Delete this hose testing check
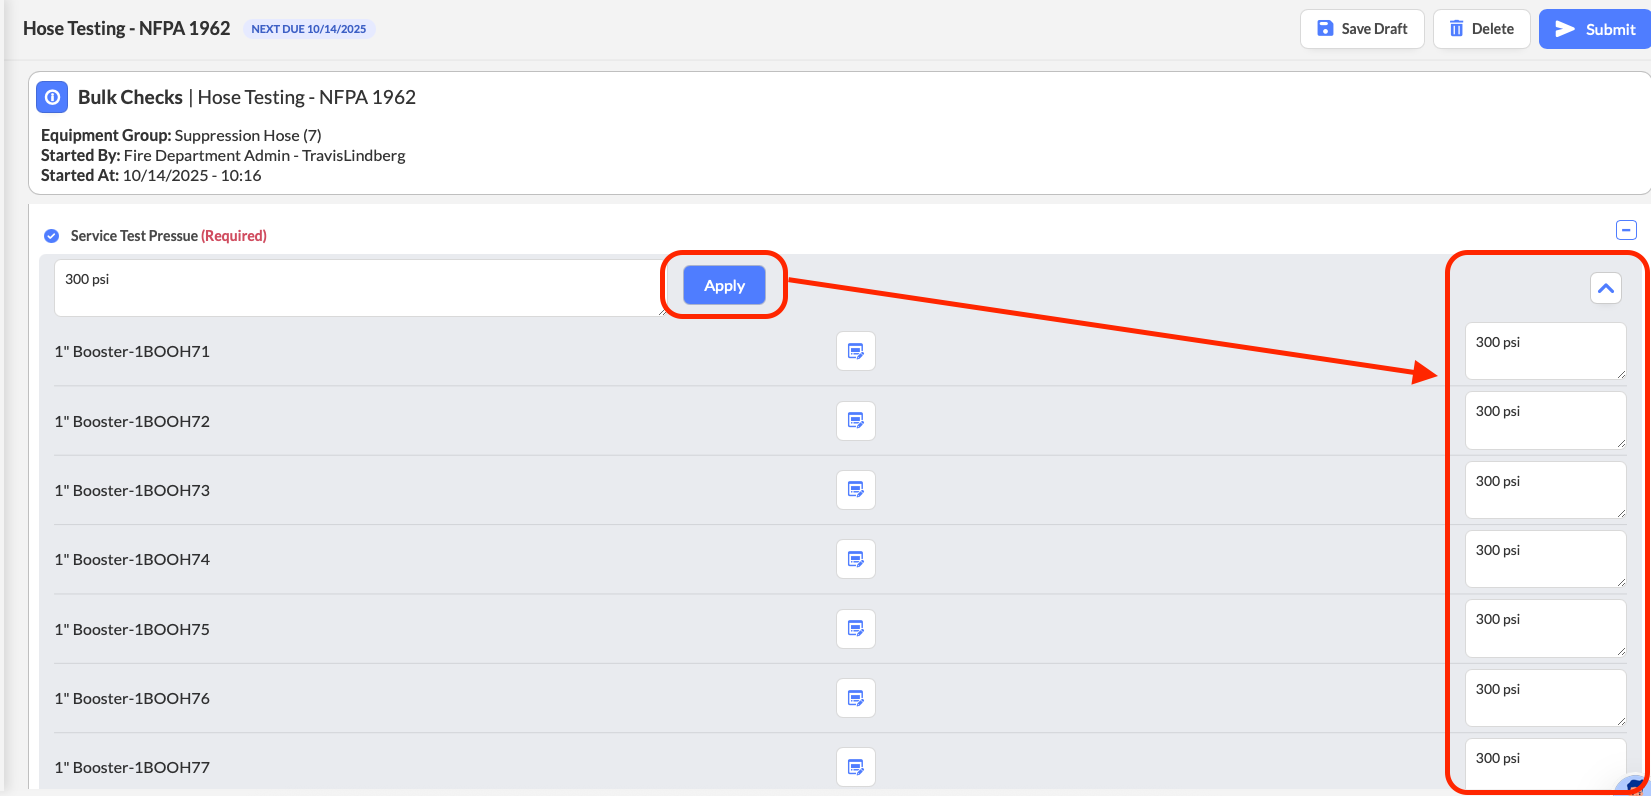 click(1481, 29)
